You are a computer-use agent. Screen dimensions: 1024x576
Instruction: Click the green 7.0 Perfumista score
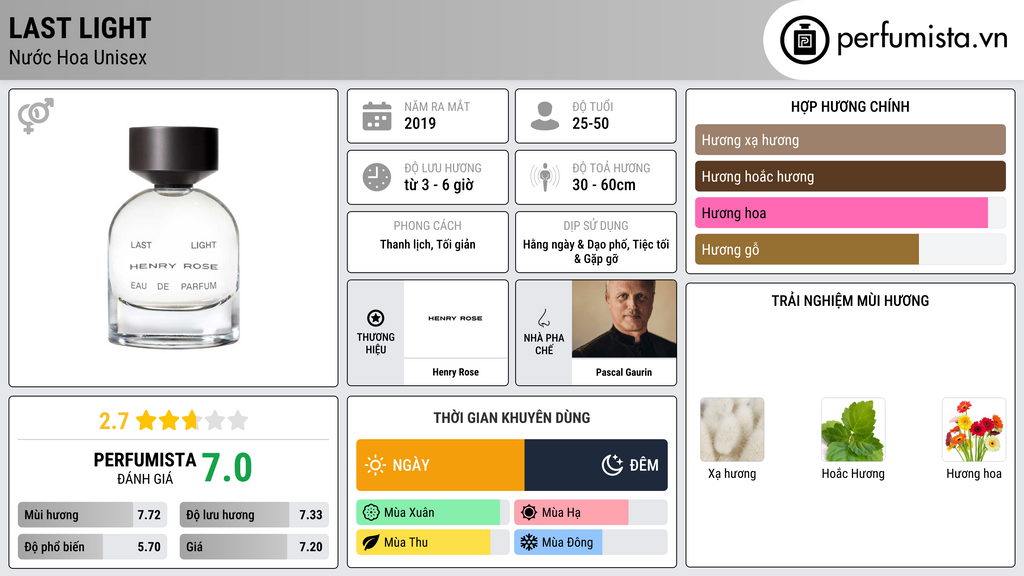tap(227, 468)
